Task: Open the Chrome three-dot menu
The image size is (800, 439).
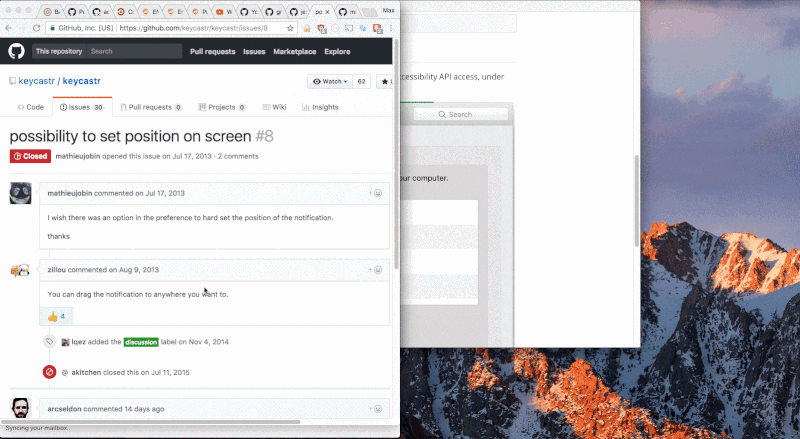Action: click(391, 28)
